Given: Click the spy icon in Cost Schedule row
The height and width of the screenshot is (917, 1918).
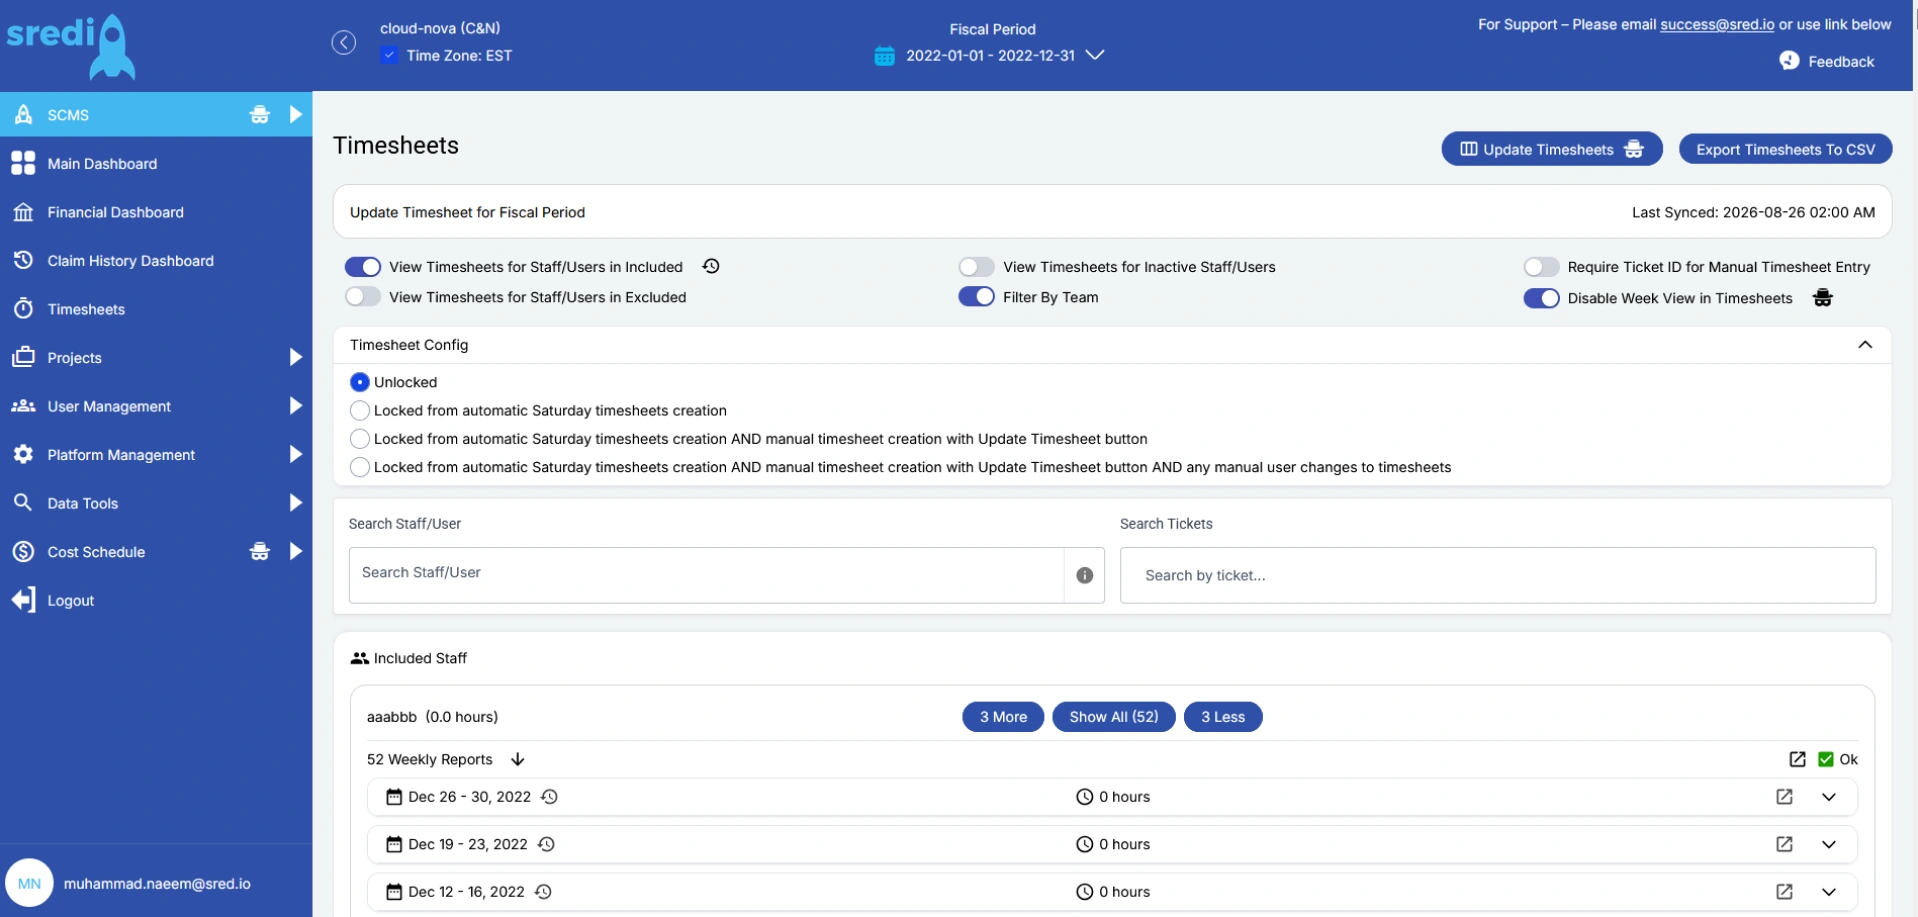Looking at the screenshot, I should pos(259,551).
